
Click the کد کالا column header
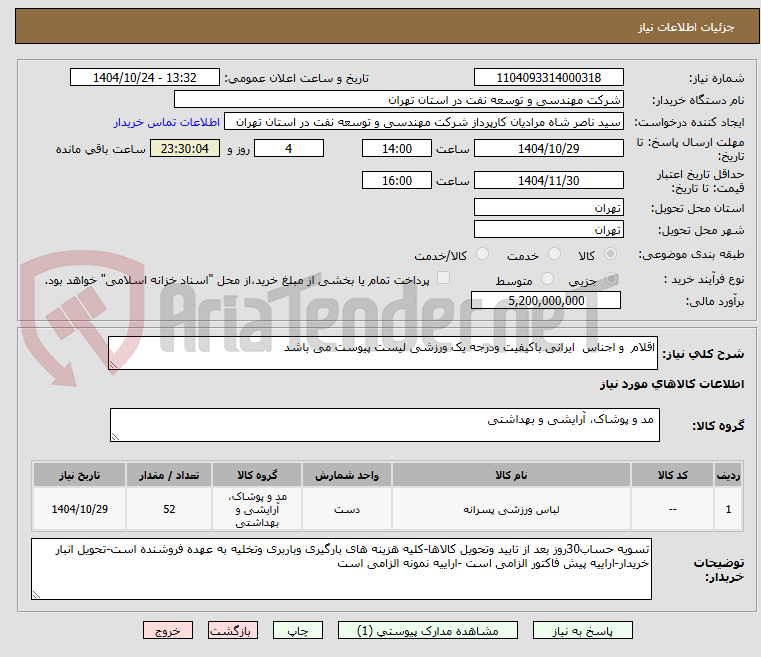click(672, 475)
